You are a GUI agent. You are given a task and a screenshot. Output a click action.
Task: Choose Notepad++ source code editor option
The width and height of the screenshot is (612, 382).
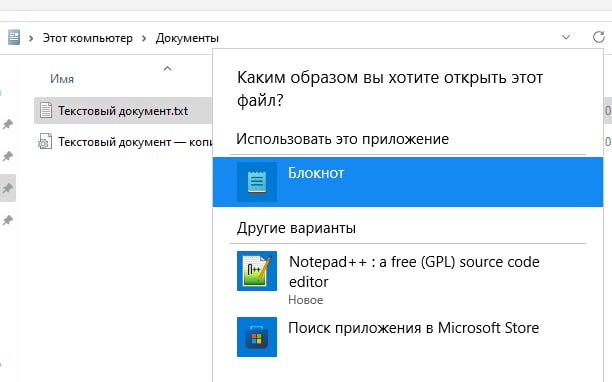coord(407,279)
